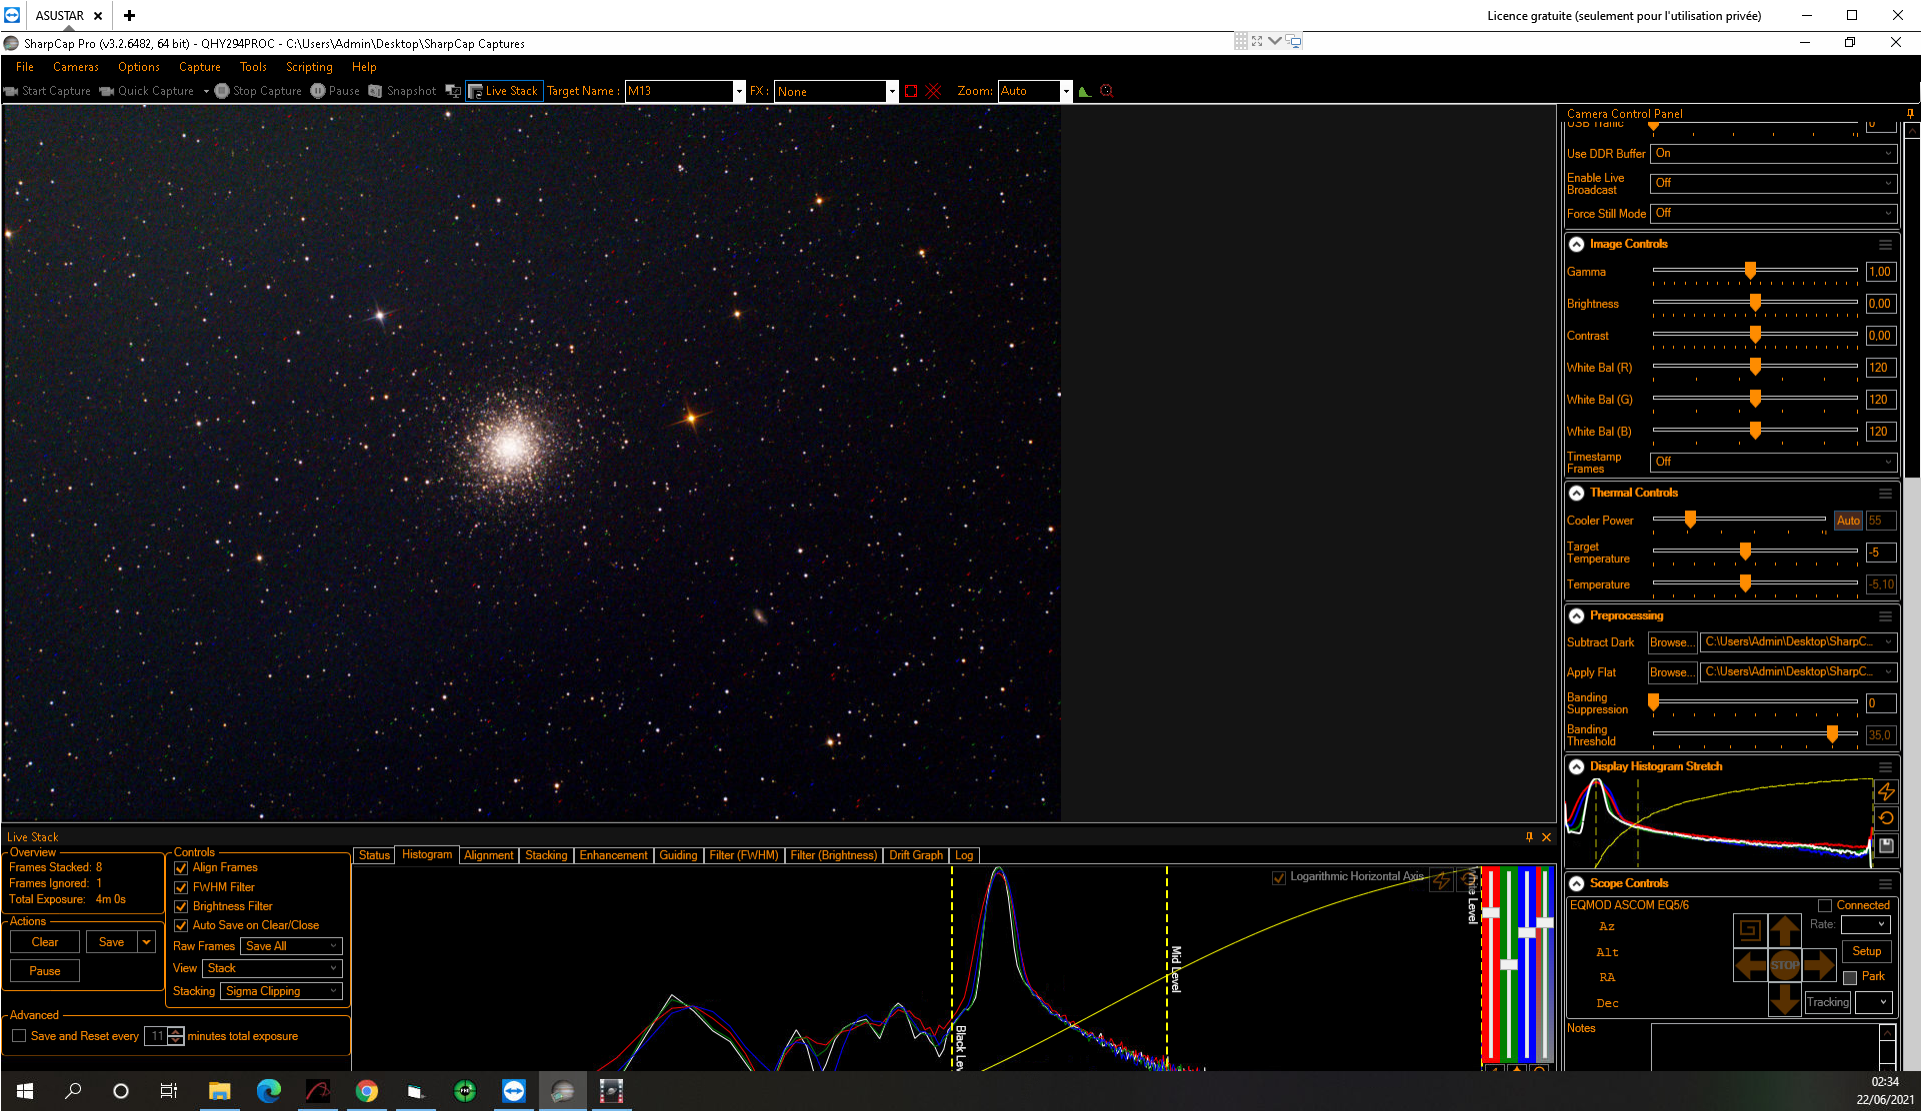Open the Zoom dropdown
The image size is (1922, 1112).
1066,91
